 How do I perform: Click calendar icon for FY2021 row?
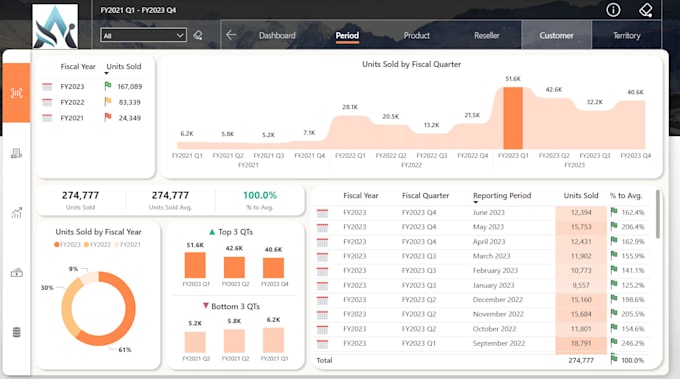tap(47, 118)
